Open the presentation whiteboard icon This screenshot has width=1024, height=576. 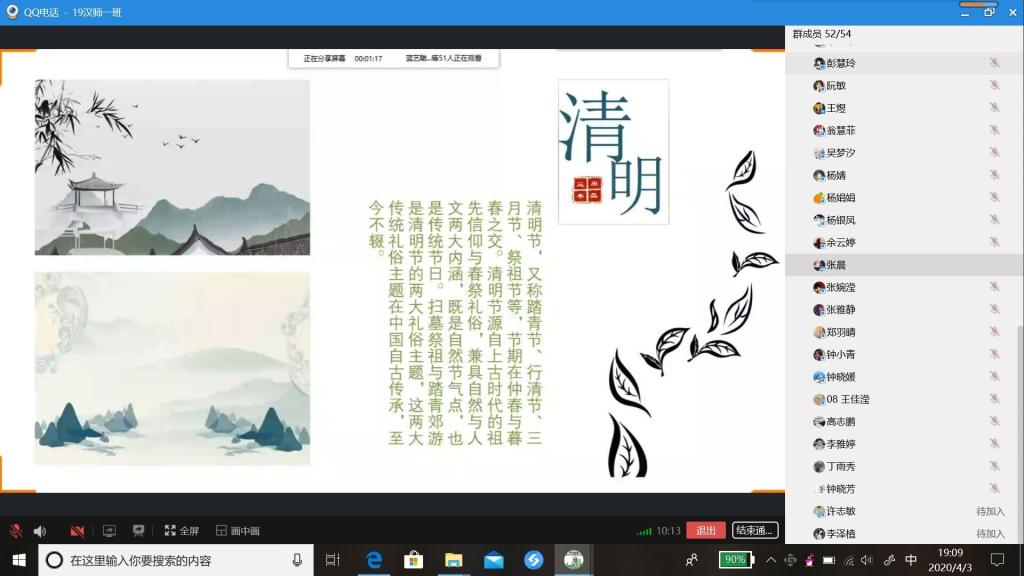(x=139, y=531)
